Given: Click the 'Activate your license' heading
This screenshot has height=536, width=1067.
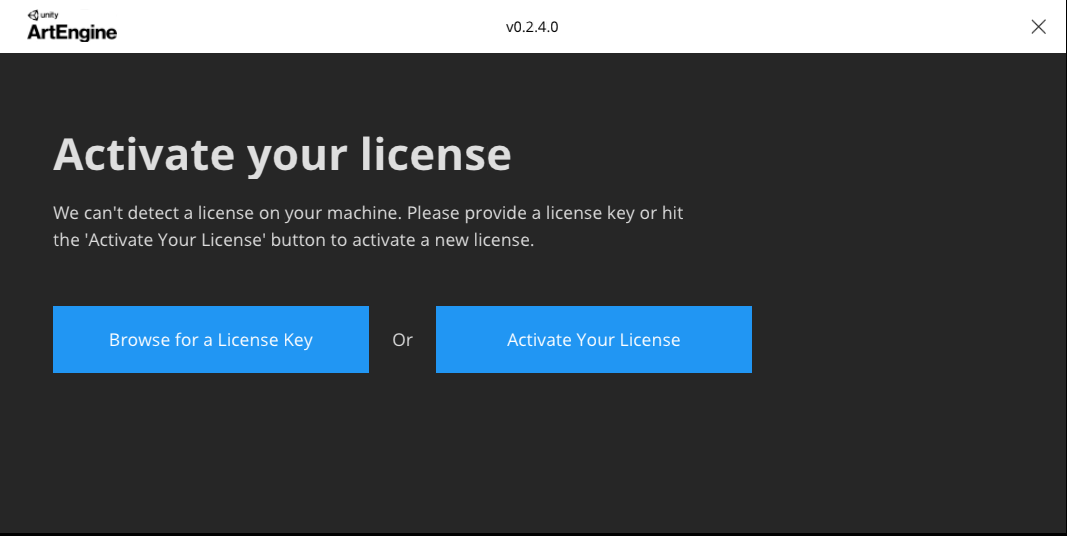Looking at the screenshot, I should pyautogui.click(x=282, y=155).
